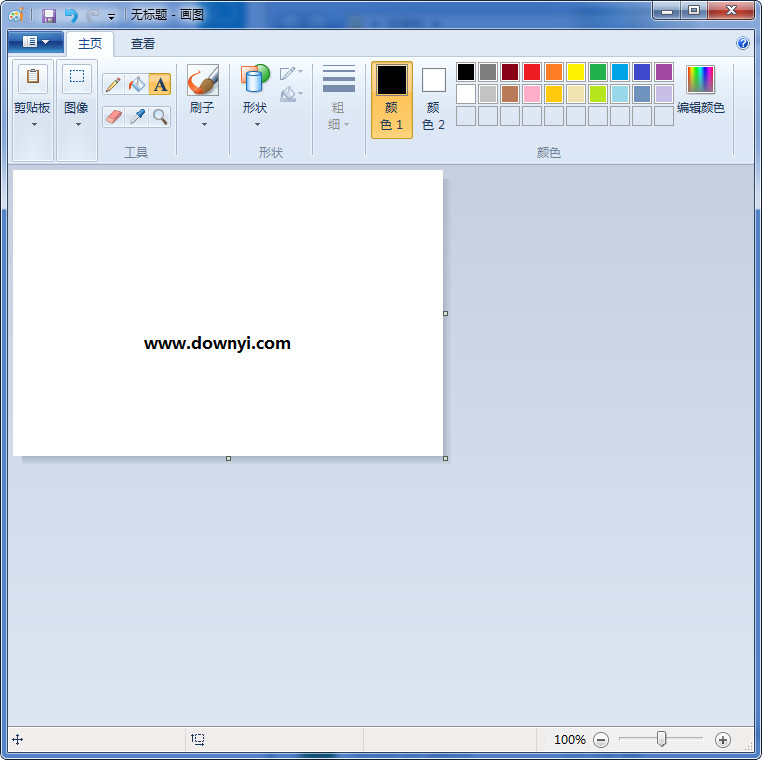The image size is (762, 760).
Task: Click the 100% zoom level text
Action: [570, 740]
